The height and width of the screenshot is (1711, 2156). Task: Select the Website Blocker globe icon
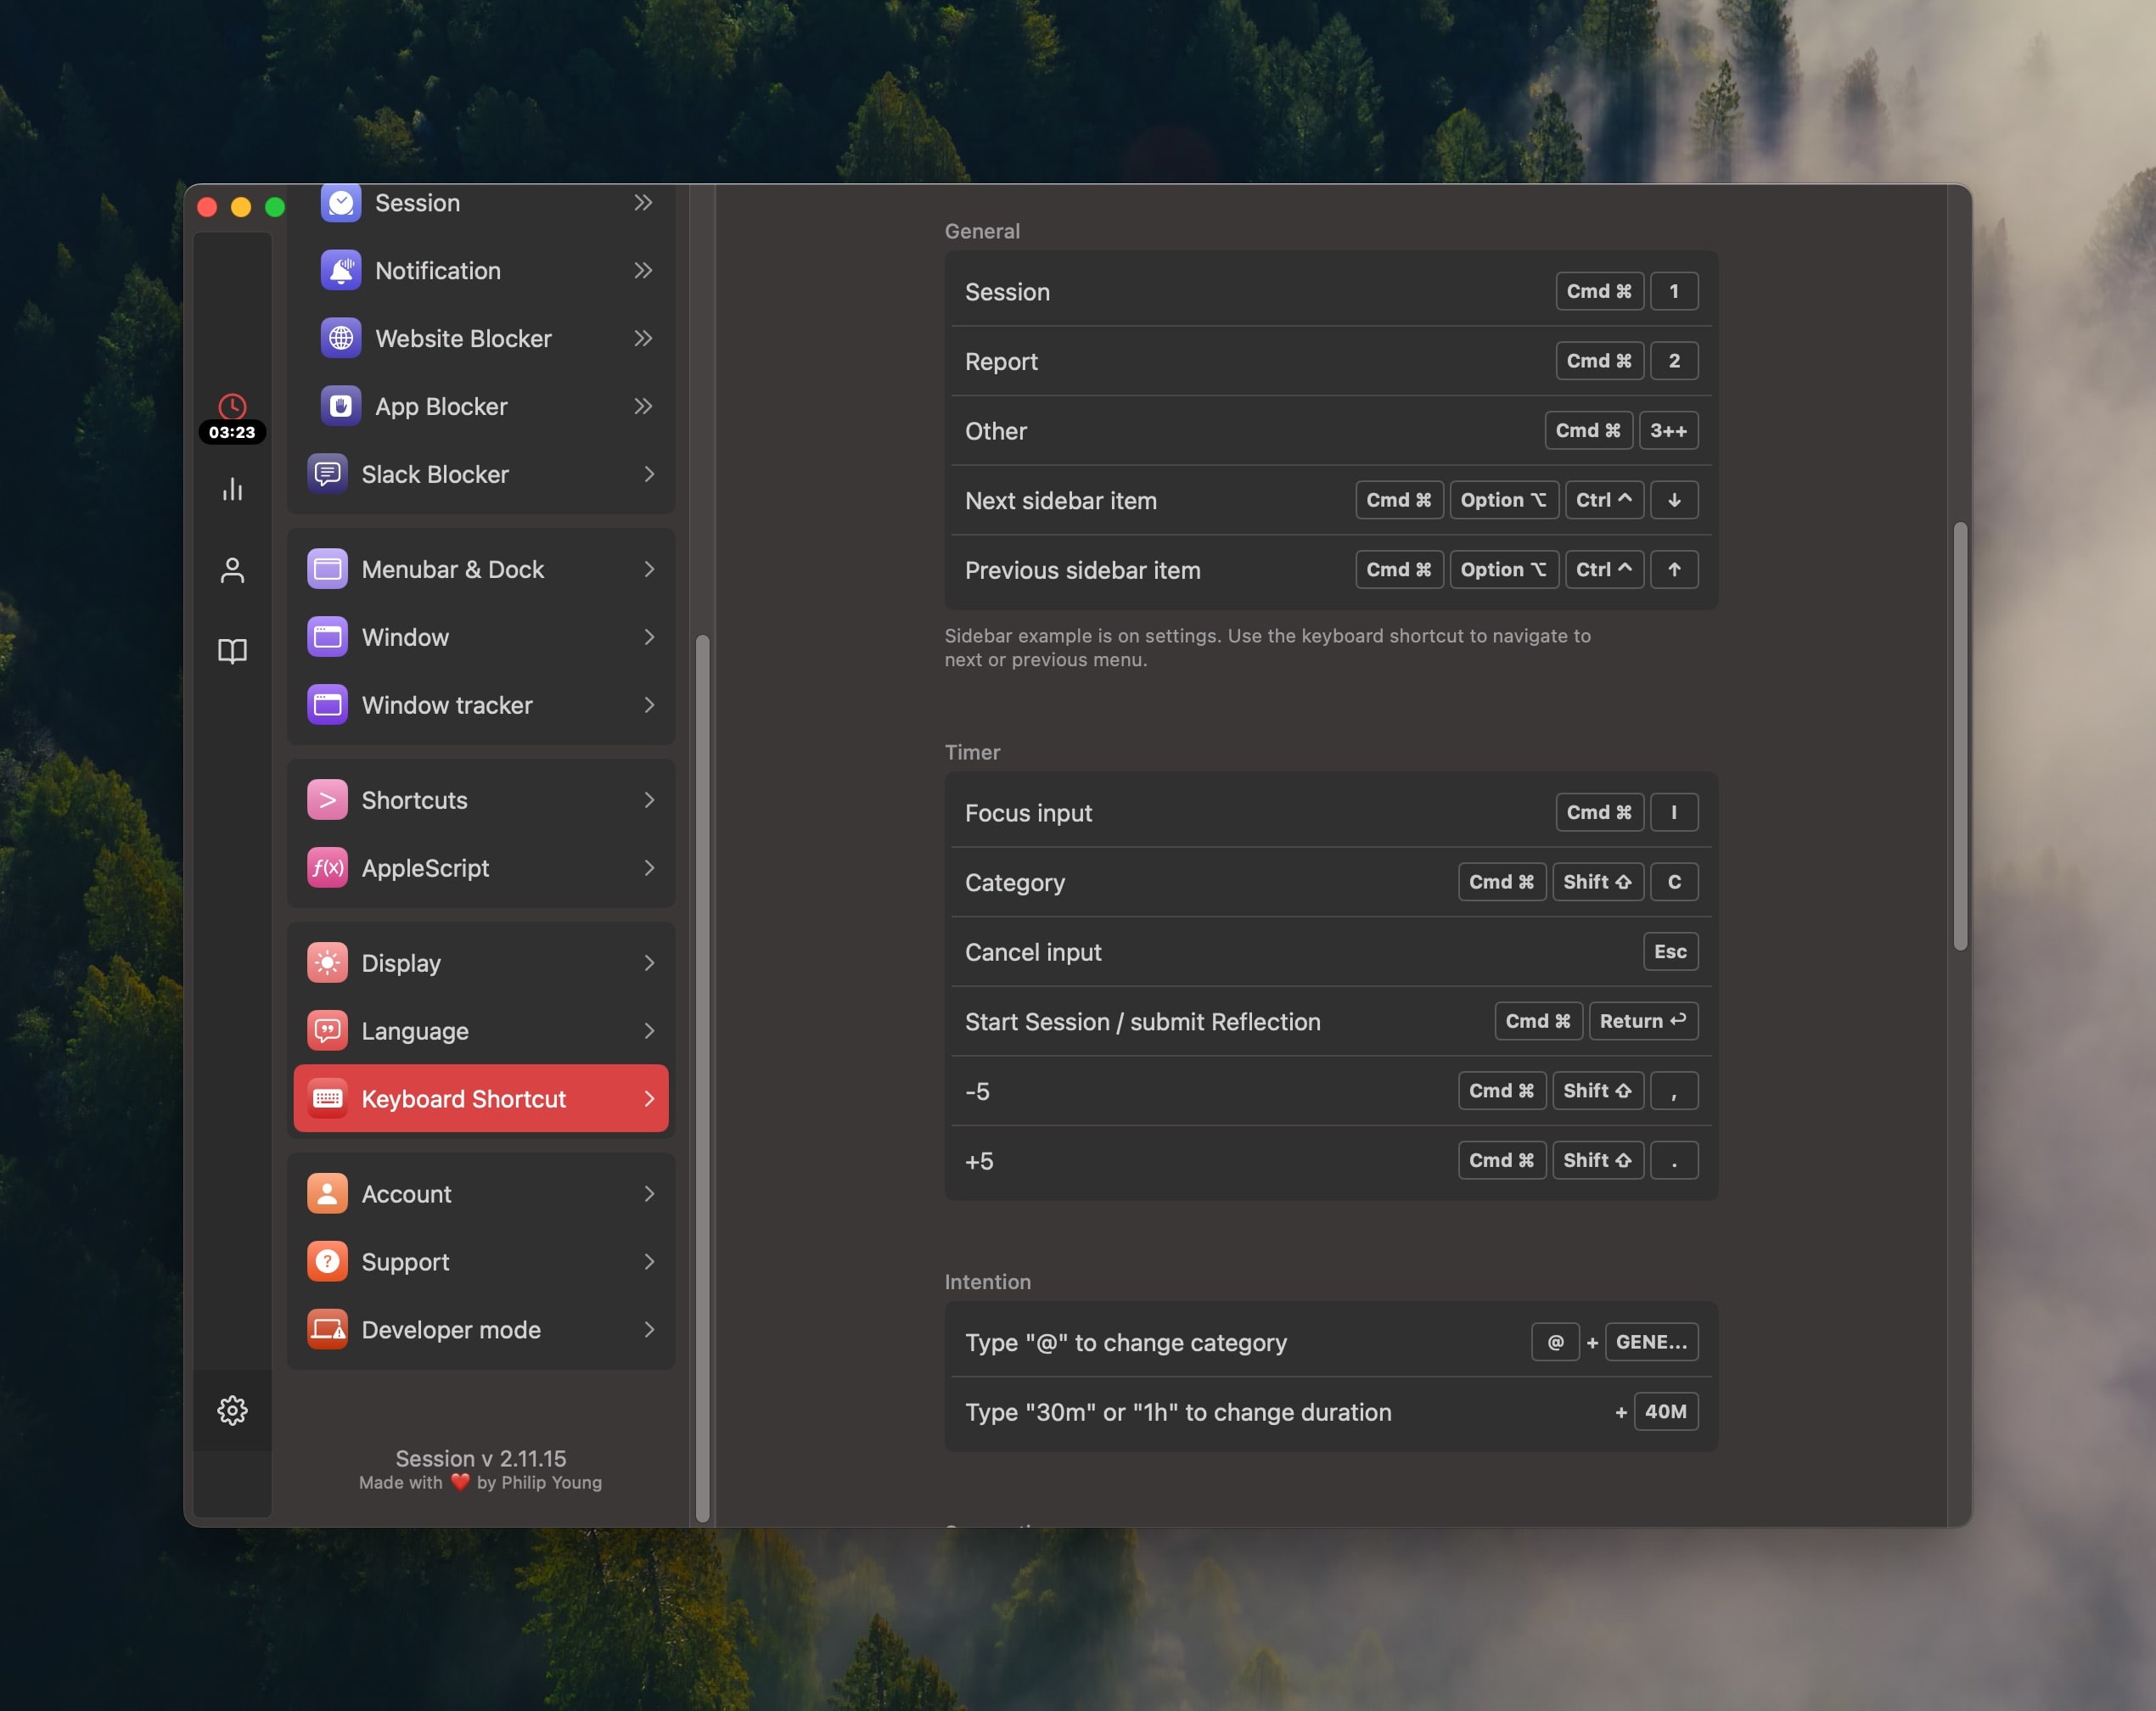pyautogui.click(x=340, y=338)
